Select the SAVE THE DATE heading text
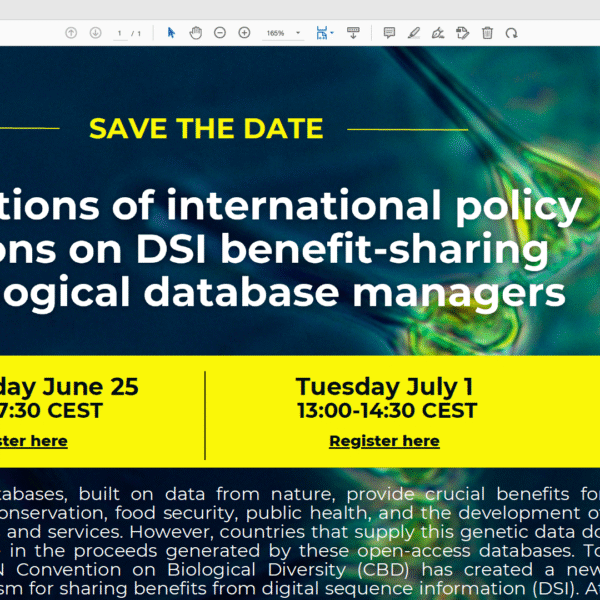Image resolution: width=600 pixels, height=600 pixels. pos(206,128)
